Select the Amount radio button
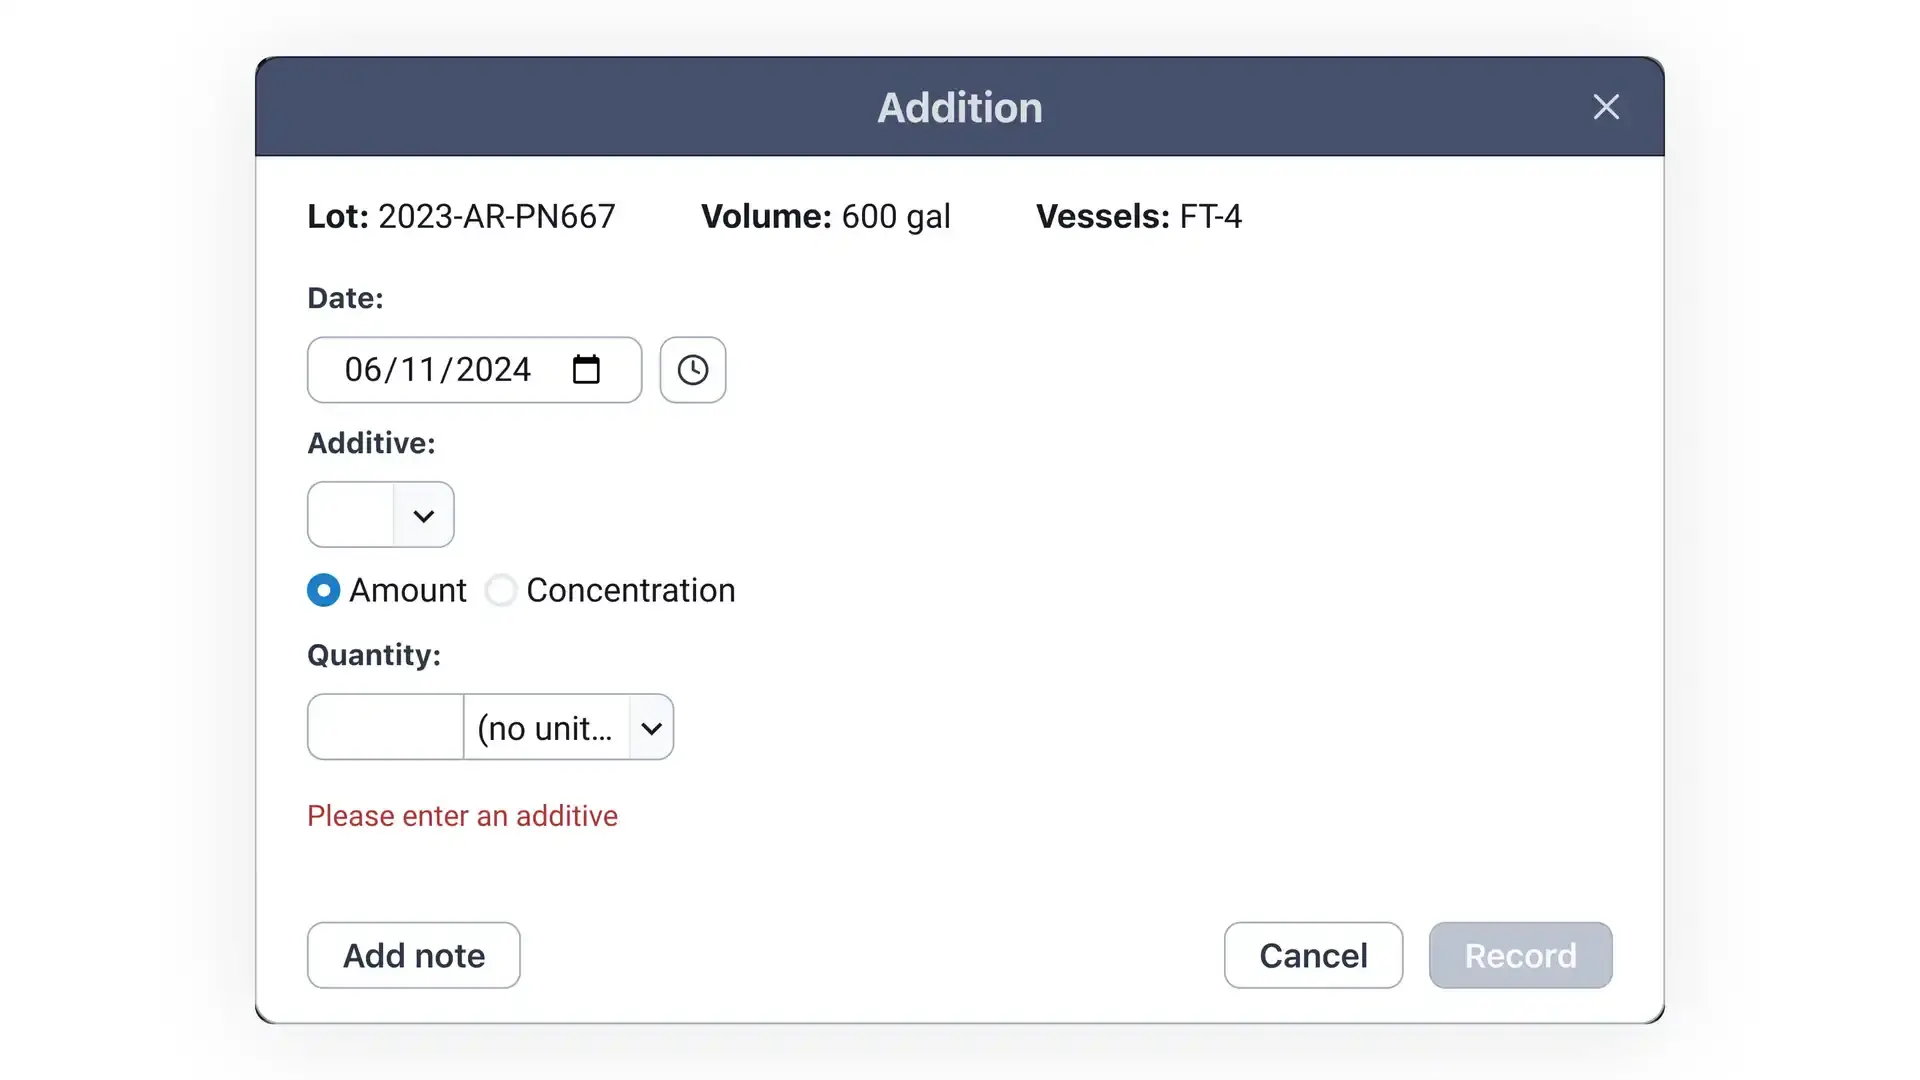This screenshot has width=1920, height=1080. (324, 589)
